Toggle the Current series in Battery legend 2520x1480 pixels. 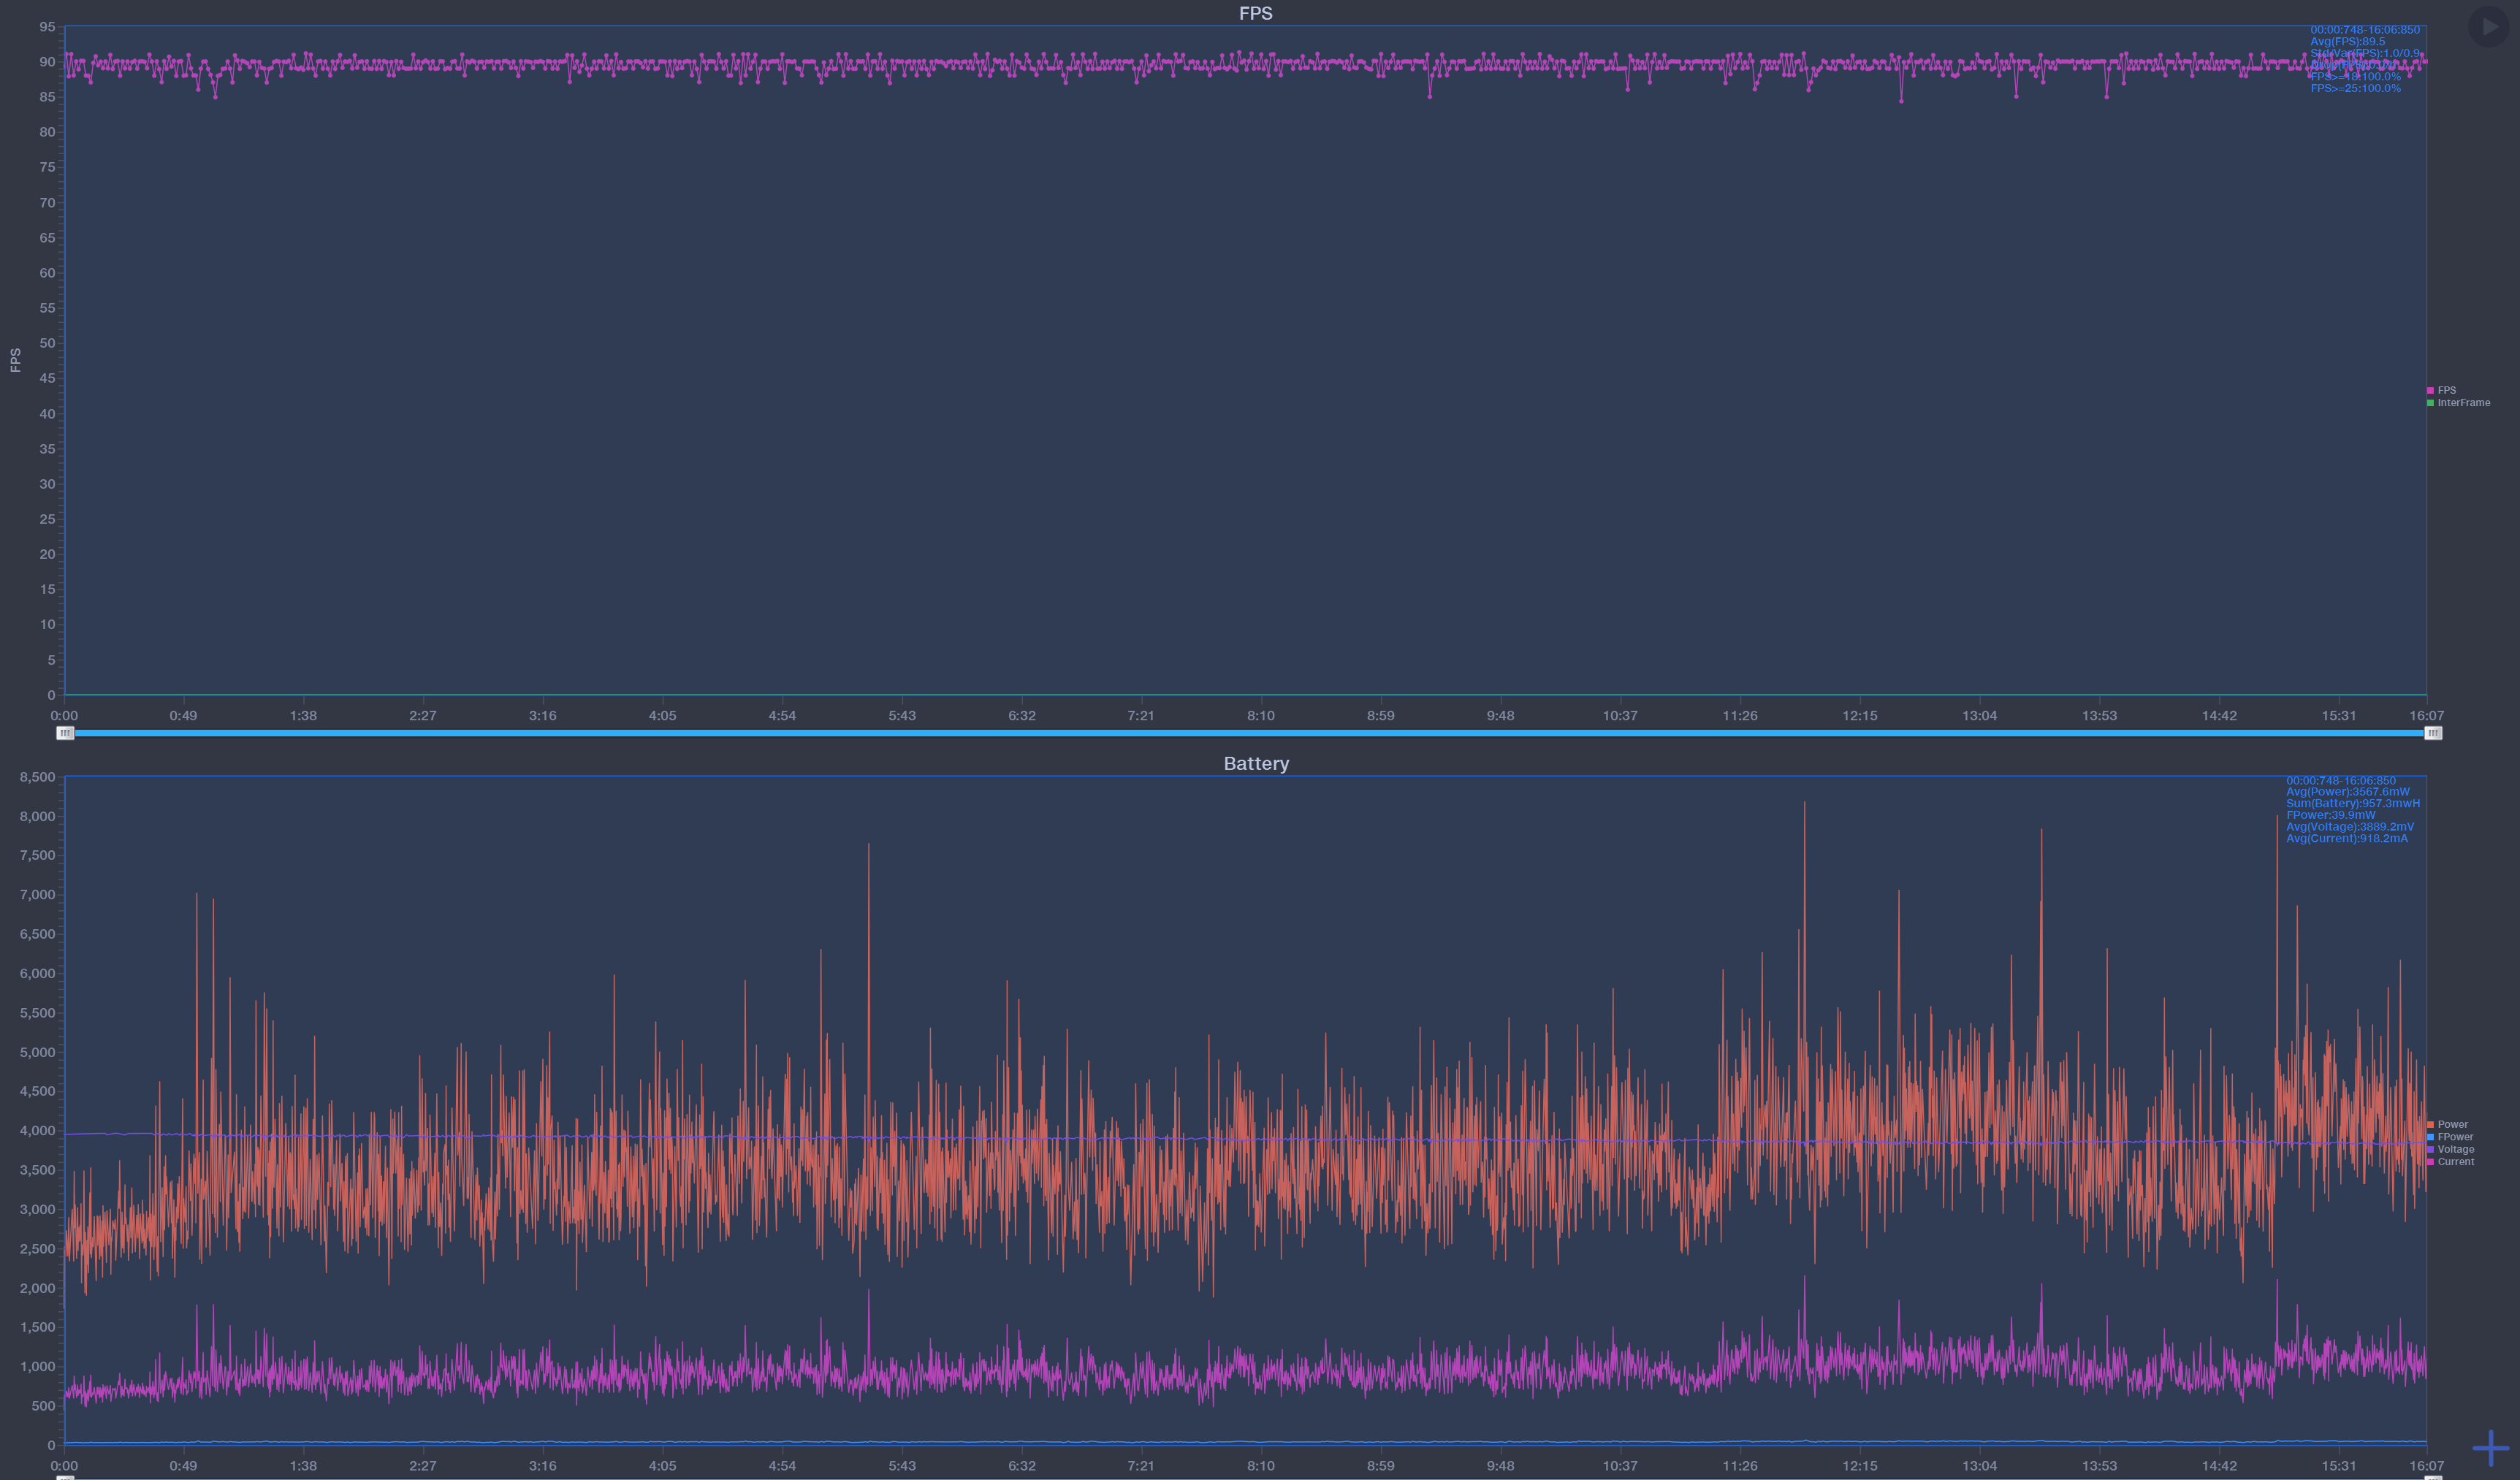[2450, 1162]
